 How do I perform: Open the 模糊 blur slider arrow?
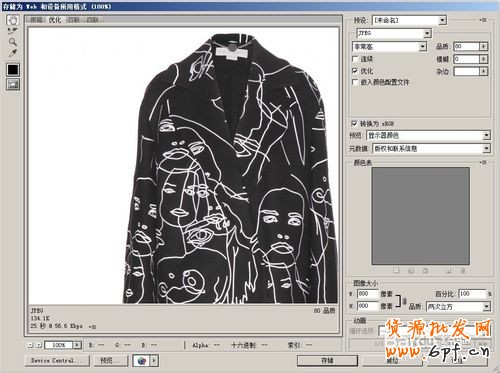484,59
